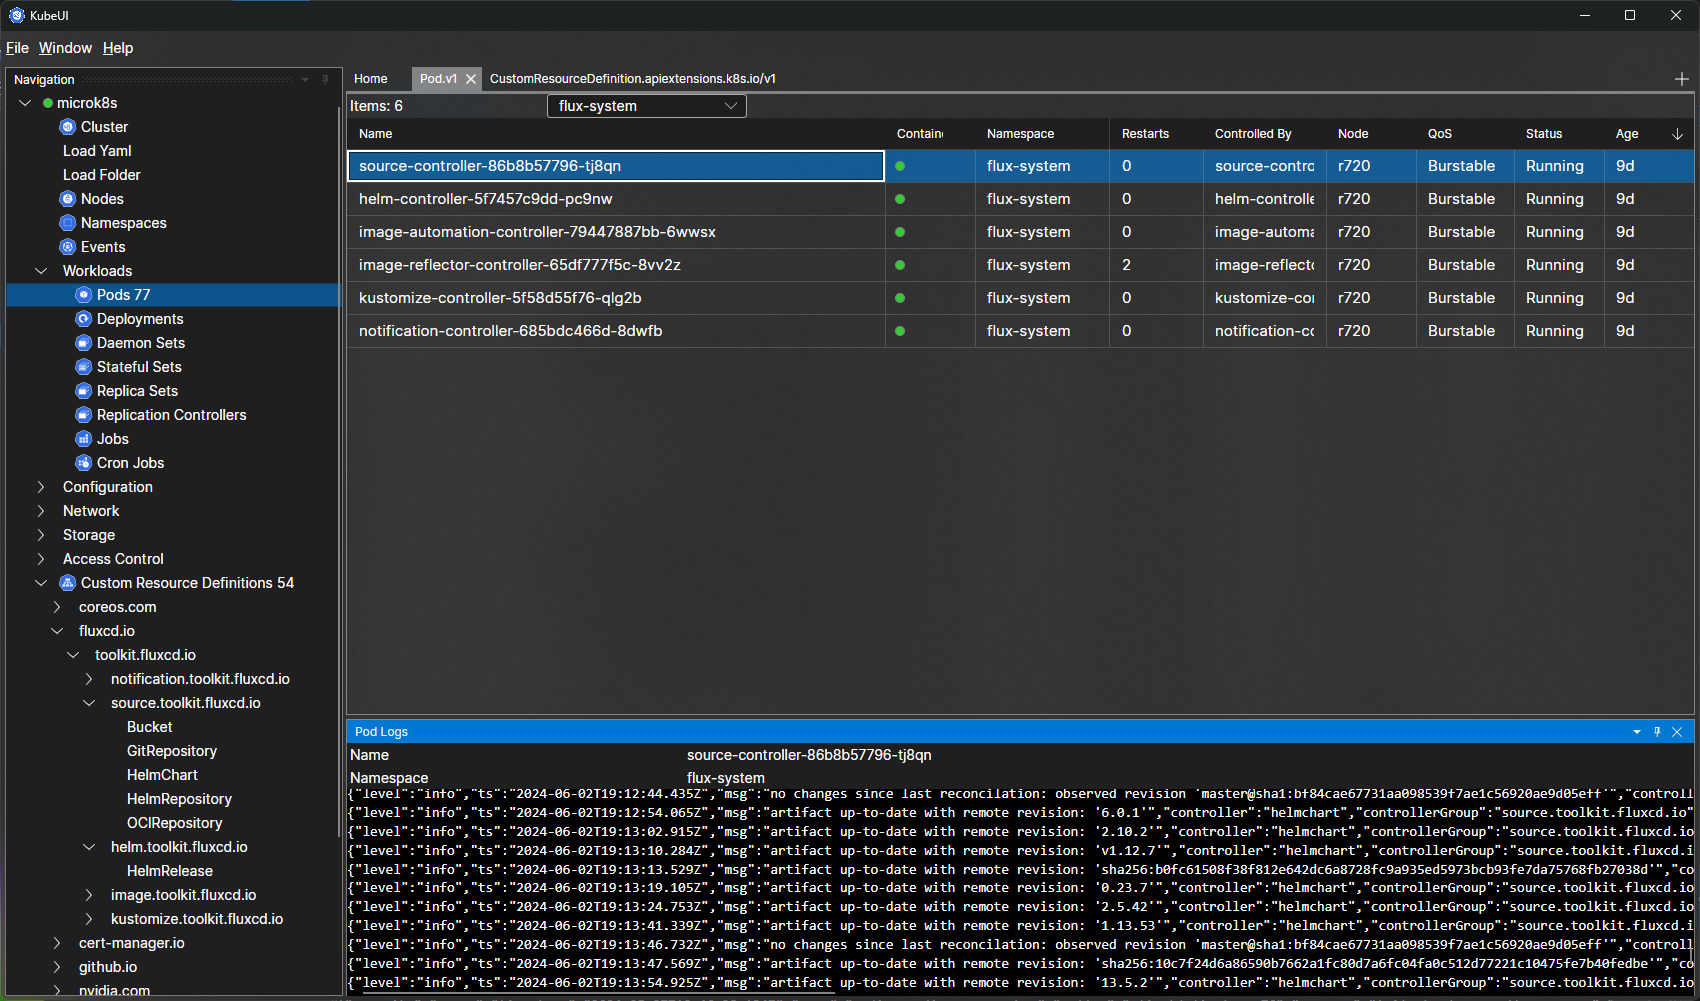Click the Nodes icon in navigation tree
The image size is (1700, 1001).
pyautogui.click(x=68, y=199)
